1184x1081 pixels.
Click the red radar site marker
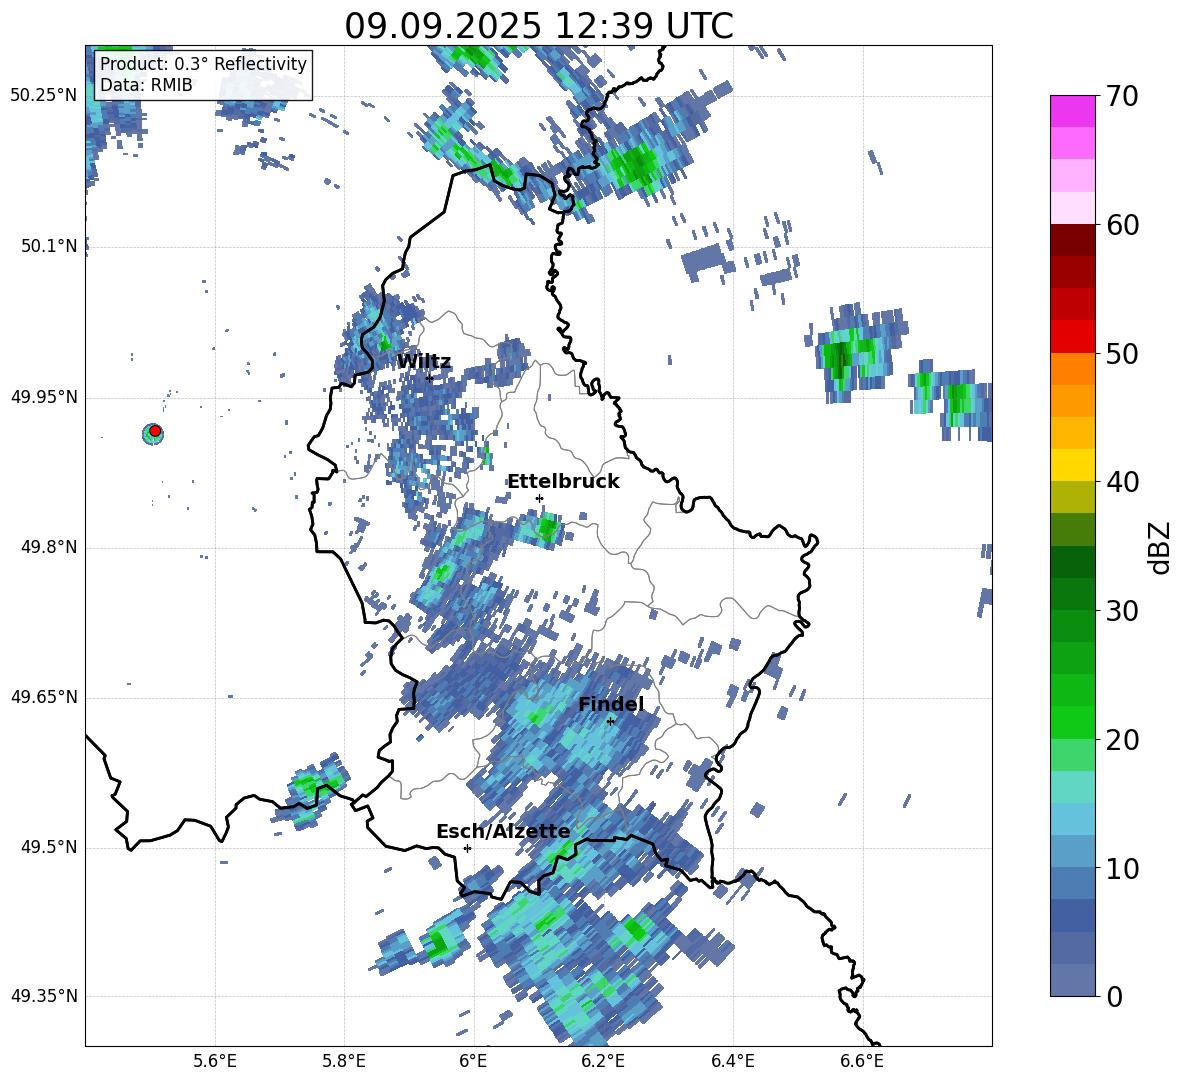coord(155,431)
